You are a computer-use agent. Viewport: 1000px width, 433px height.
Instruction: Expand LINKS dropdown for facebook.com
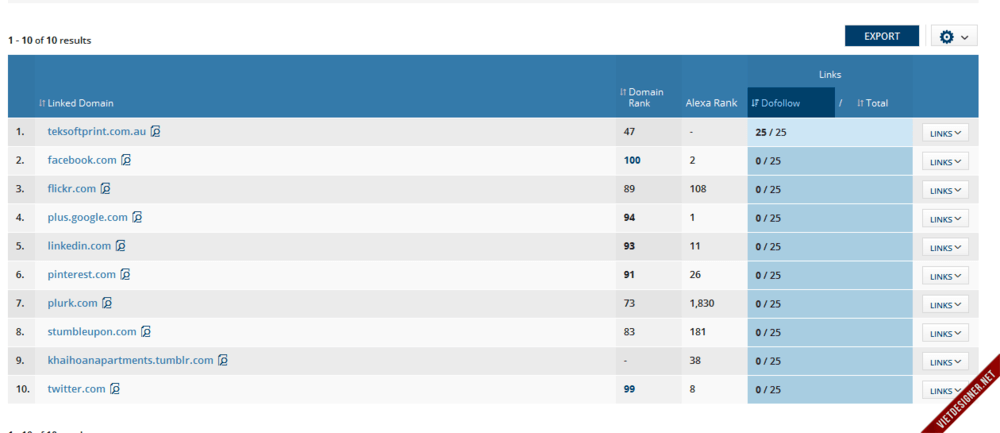[x=945, y=161]
